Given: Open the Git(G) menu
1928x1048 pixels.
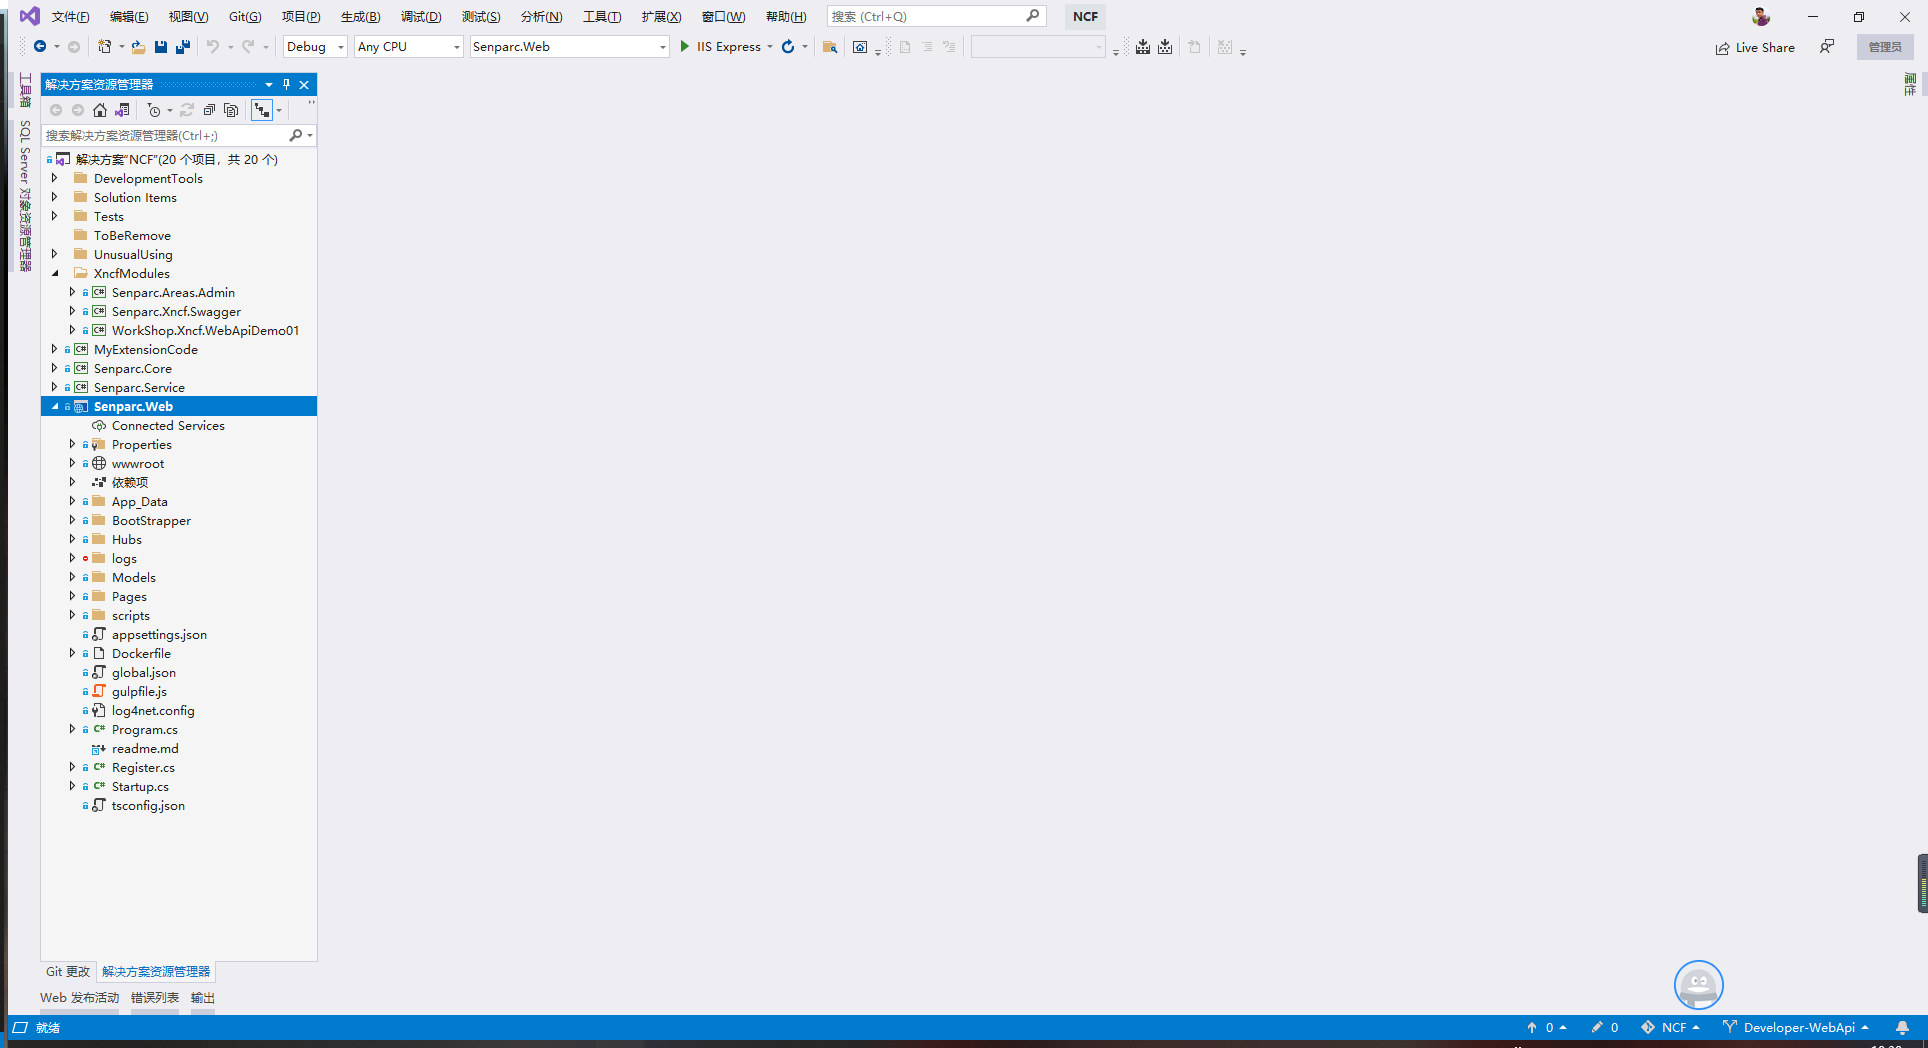Looking at the screenshot, I should [245, 16].
